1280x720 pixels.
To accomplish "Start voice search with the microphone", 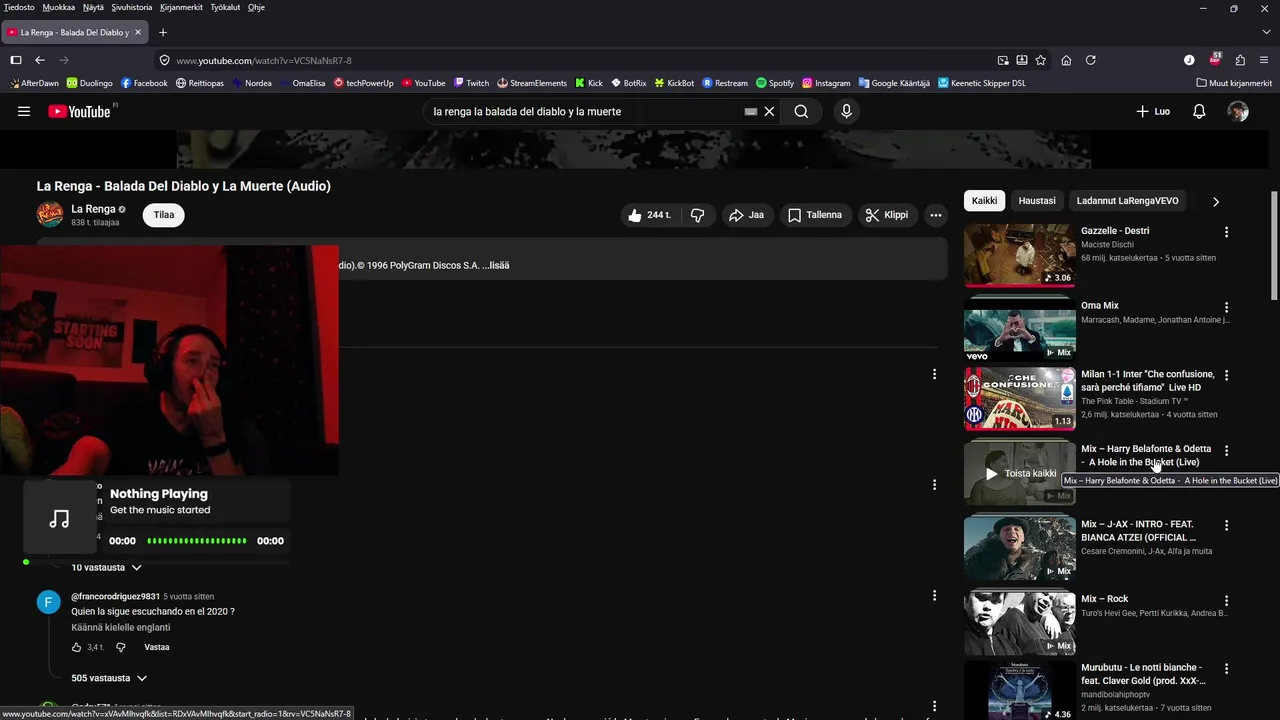I will (846, 111).
